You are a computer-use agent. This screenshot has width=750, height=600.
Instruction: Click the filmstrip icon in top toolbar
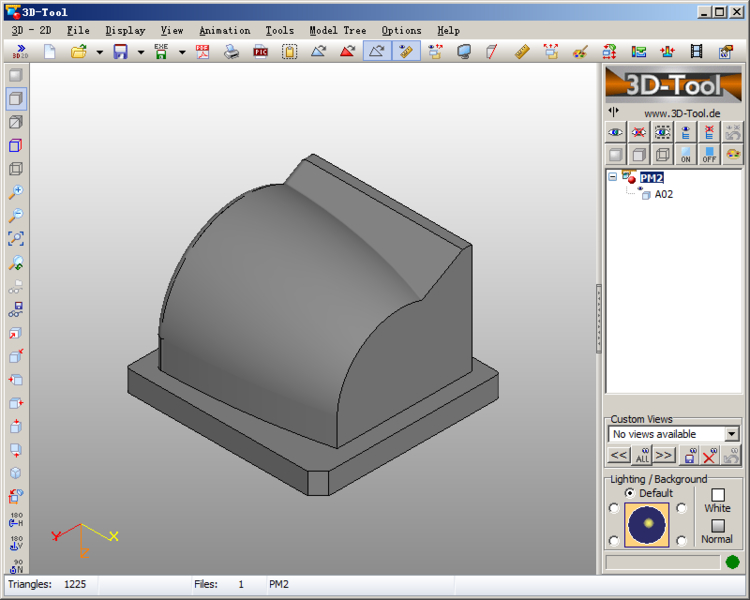(x=696, y=51)
